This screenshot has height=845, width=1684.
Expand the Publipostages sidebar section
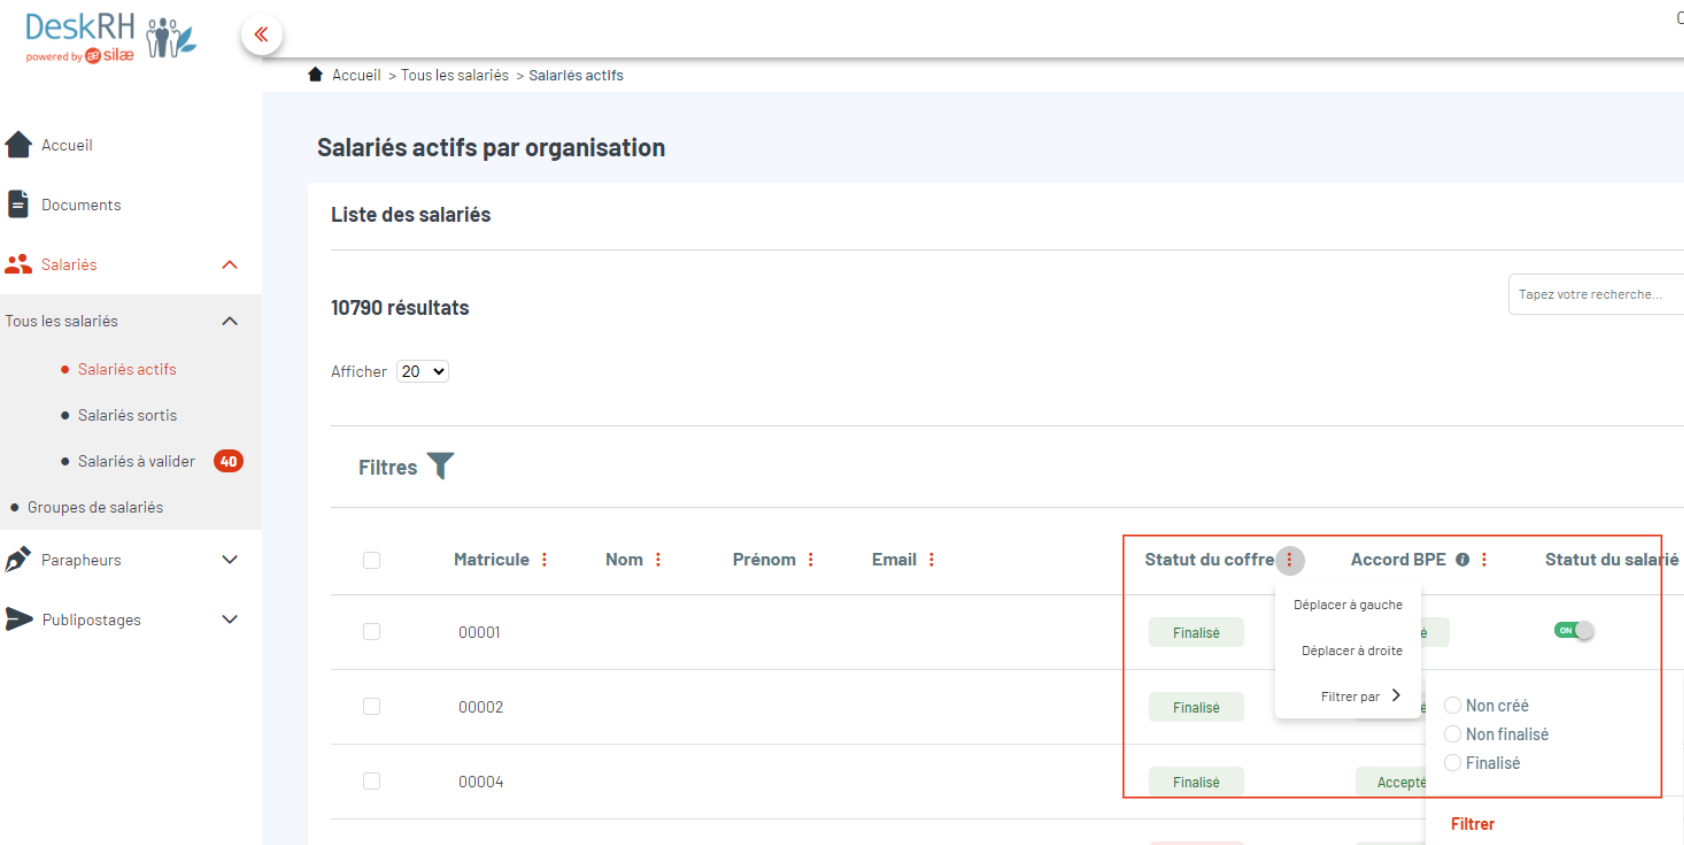[x=229, y=620]
